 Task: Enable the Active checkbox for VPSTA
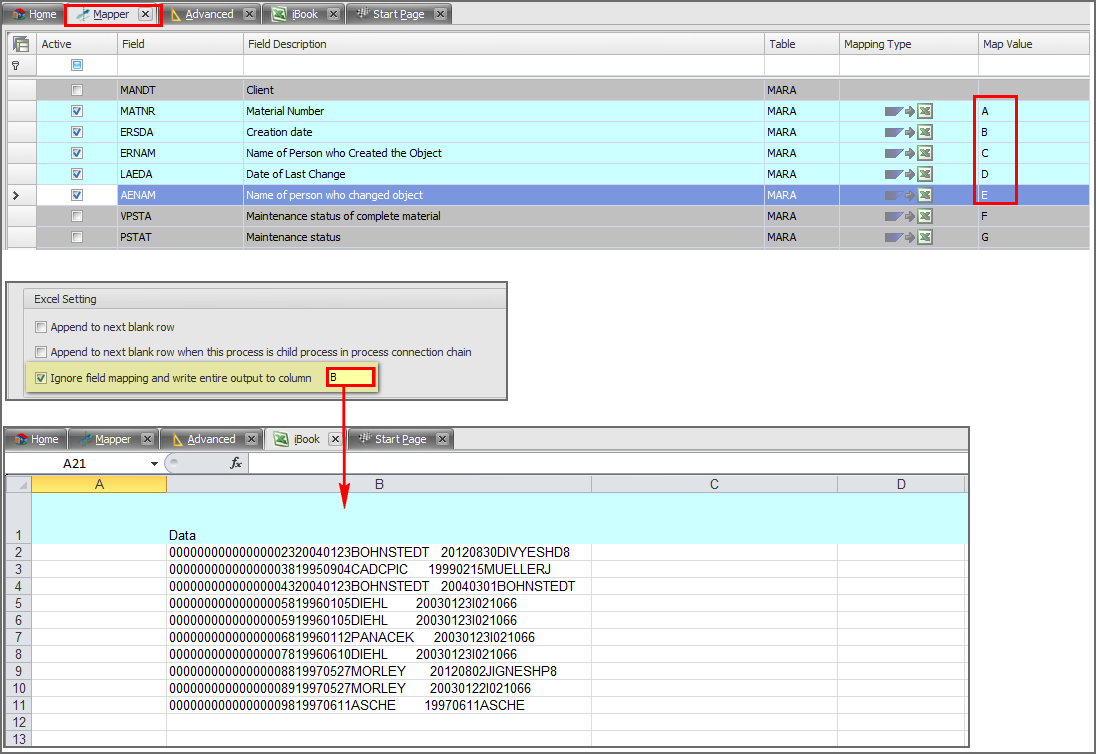tap(77, 216)
